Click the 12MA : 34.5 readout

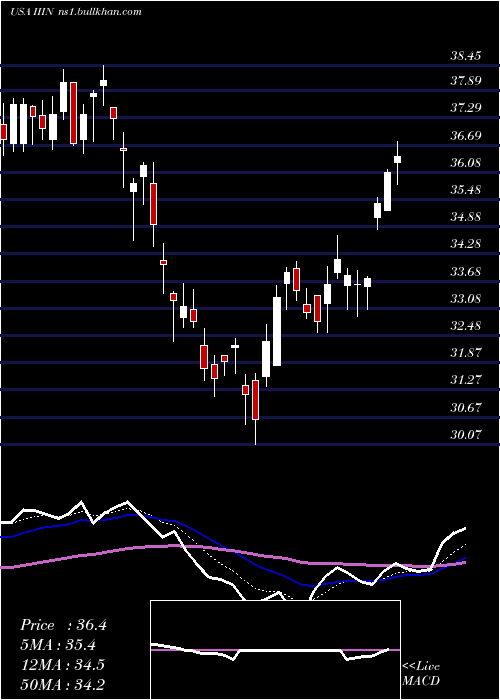[x=62, y=665]
